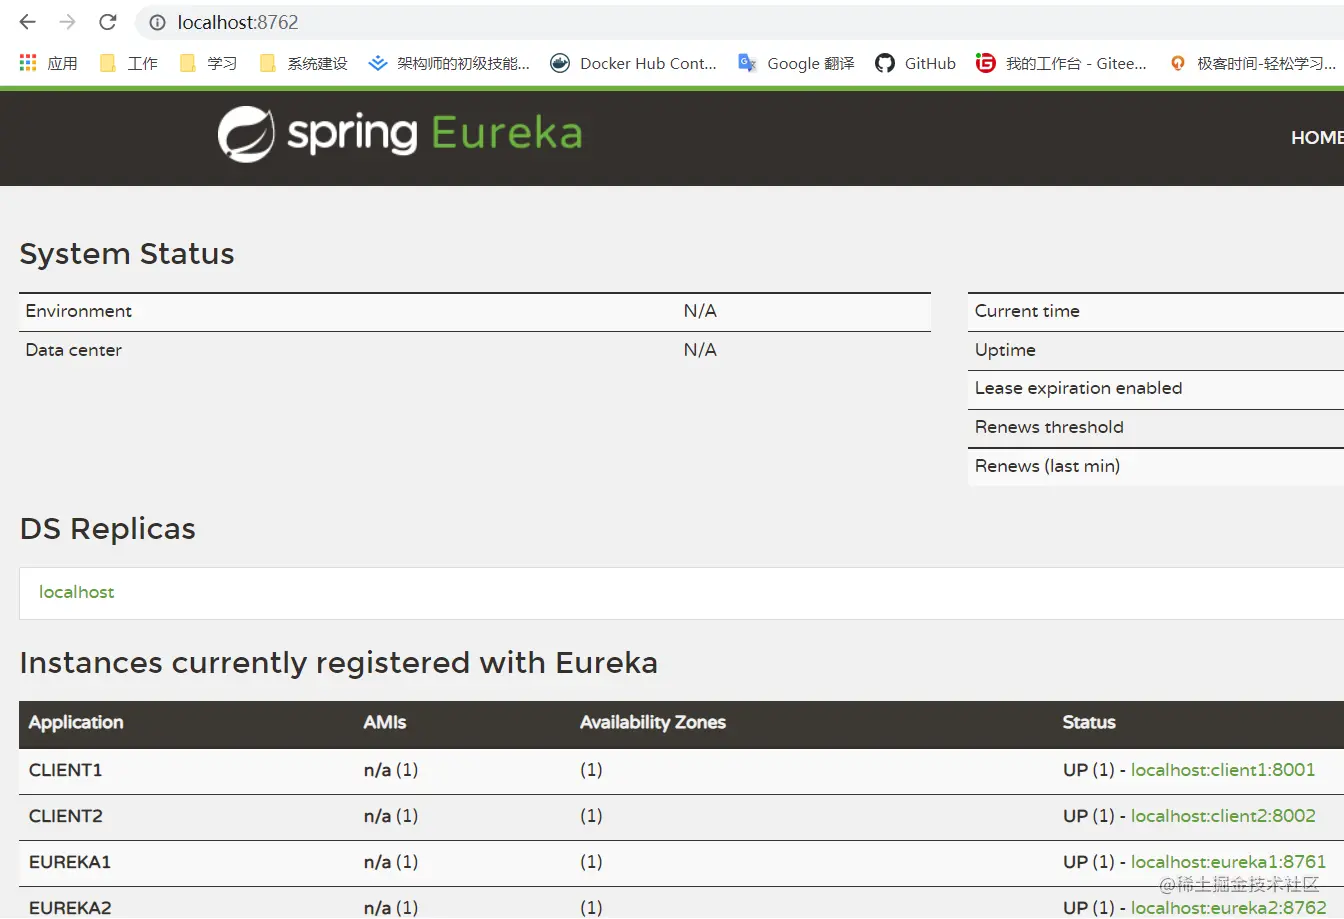Open the localhost:client2:8002 instance link
Image resolution: width=1344 pixels, height=919 pixels.
tap(1222, 816)
